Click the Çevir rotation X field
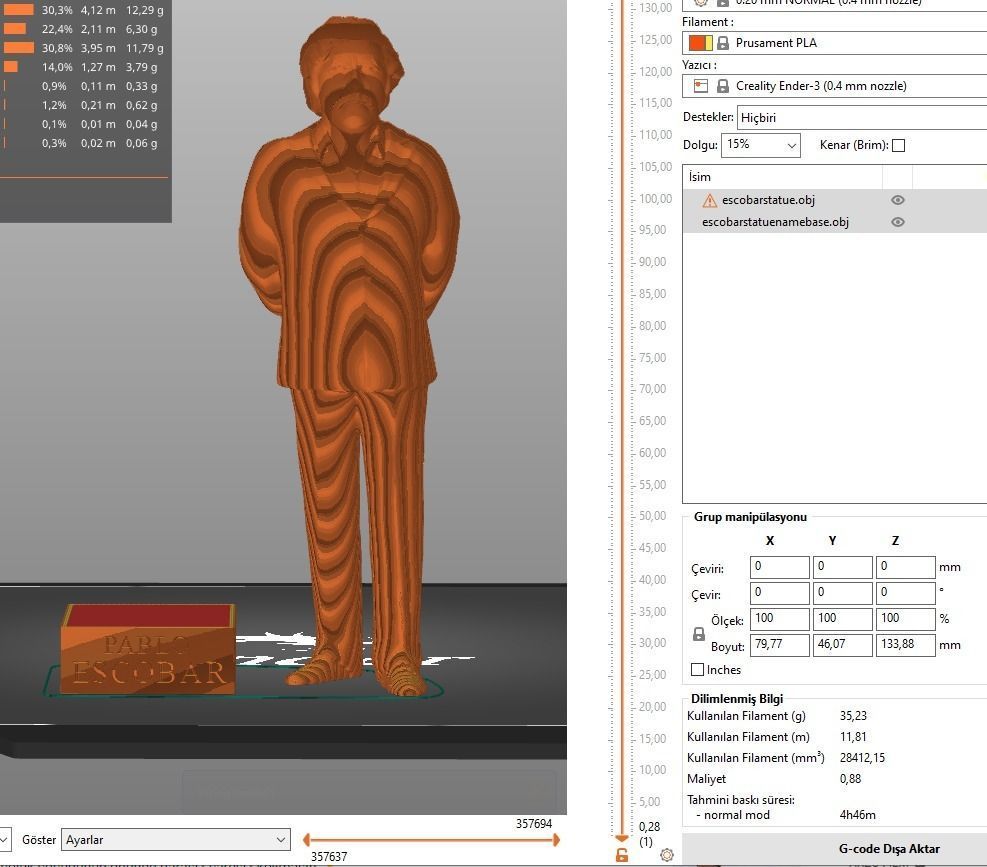 click(x=780, y=593)
